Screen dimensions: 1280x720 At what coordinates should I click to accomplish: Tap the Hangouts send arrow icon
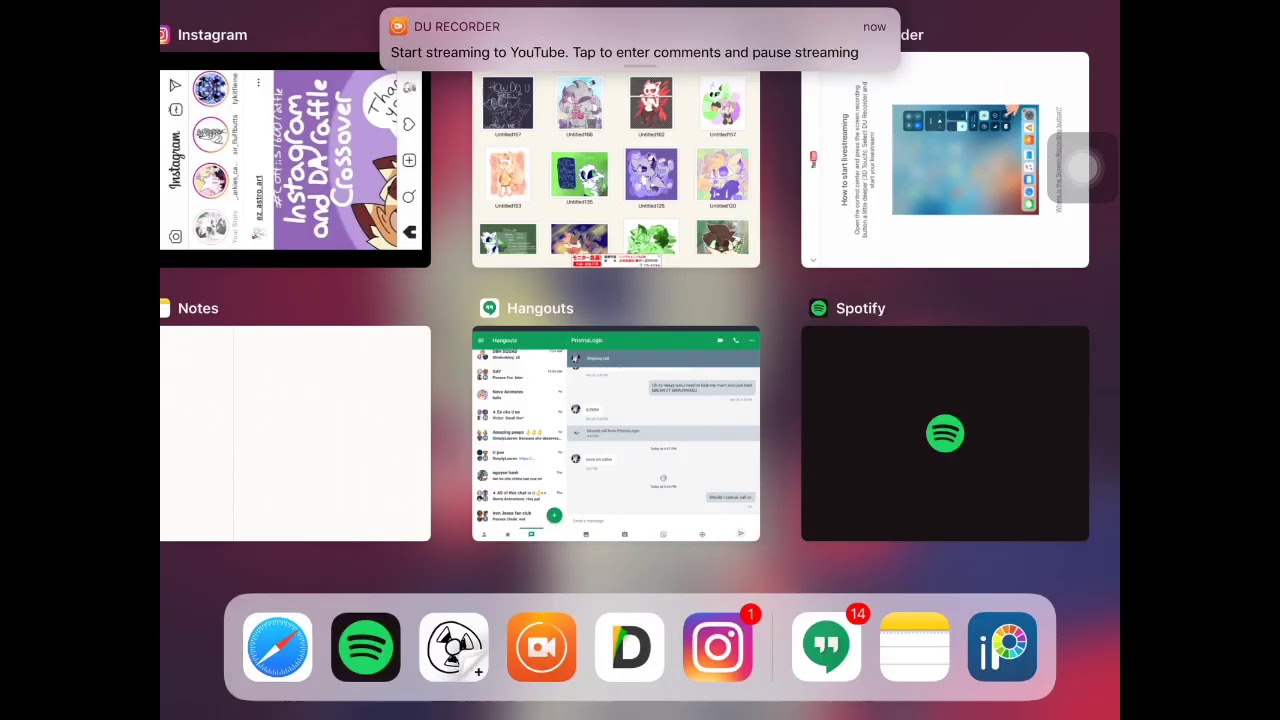tap(741, 534)
